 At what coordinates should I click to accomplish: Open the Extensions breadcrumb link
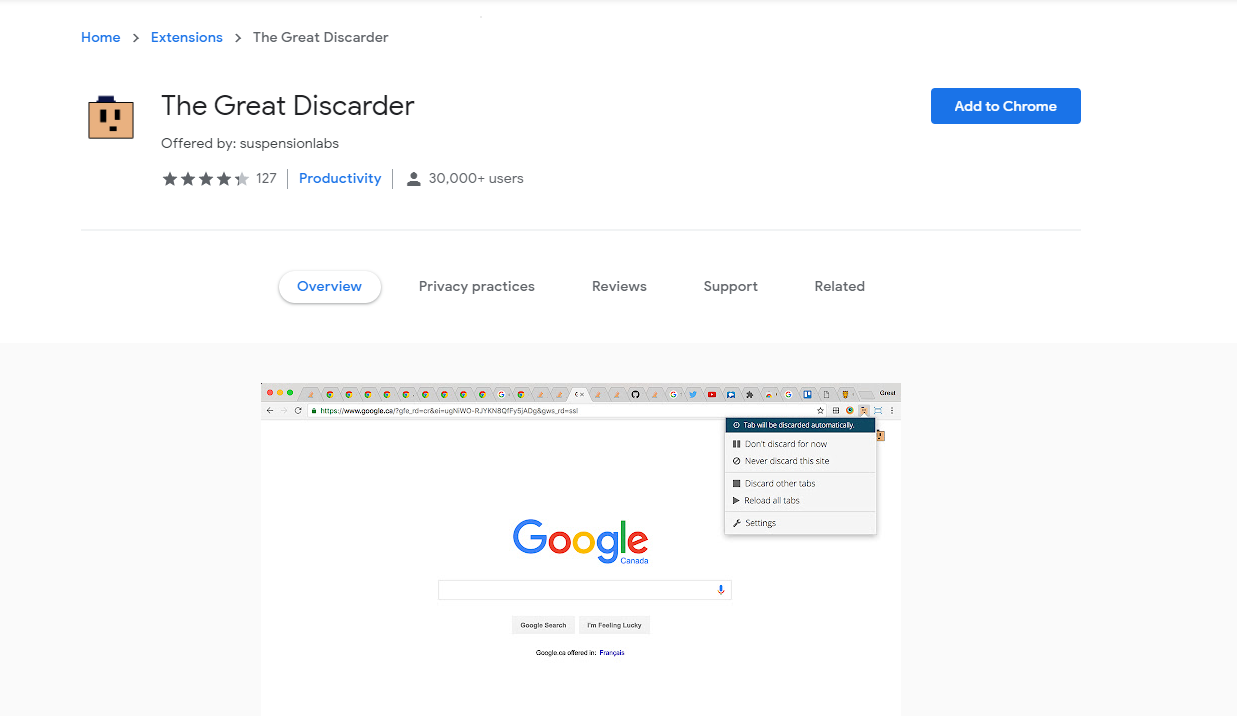coord(187,37)
